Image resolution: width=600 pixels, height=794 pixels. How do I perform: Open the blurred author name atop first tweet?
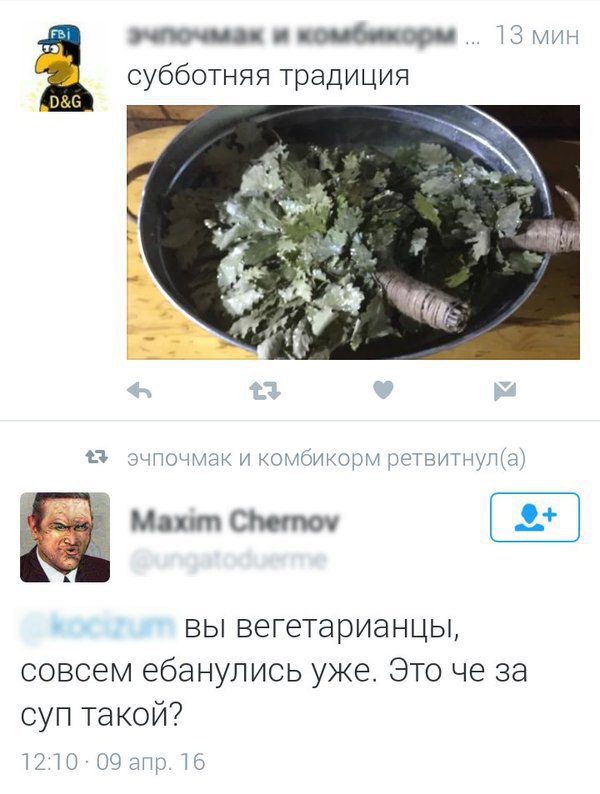[x=292, y=35]
